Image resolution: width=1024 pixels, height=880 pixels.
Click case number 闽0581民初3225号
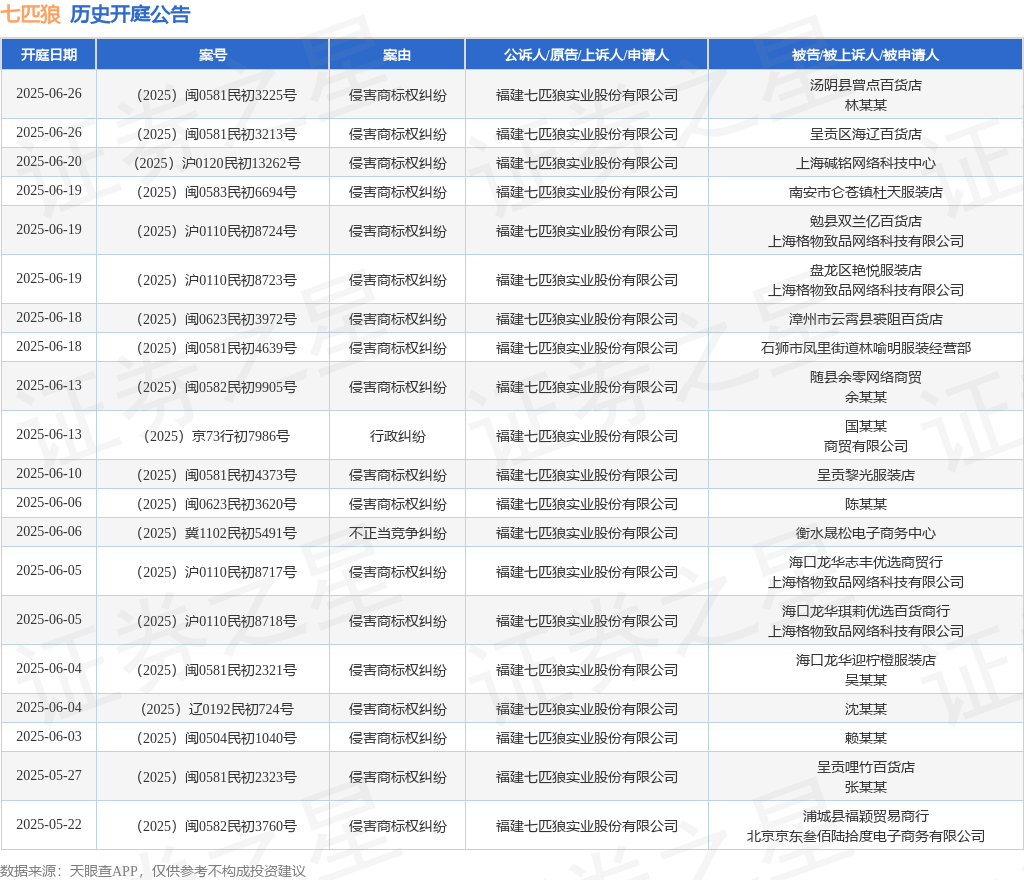pyautogui.click(x=217, y=95)
